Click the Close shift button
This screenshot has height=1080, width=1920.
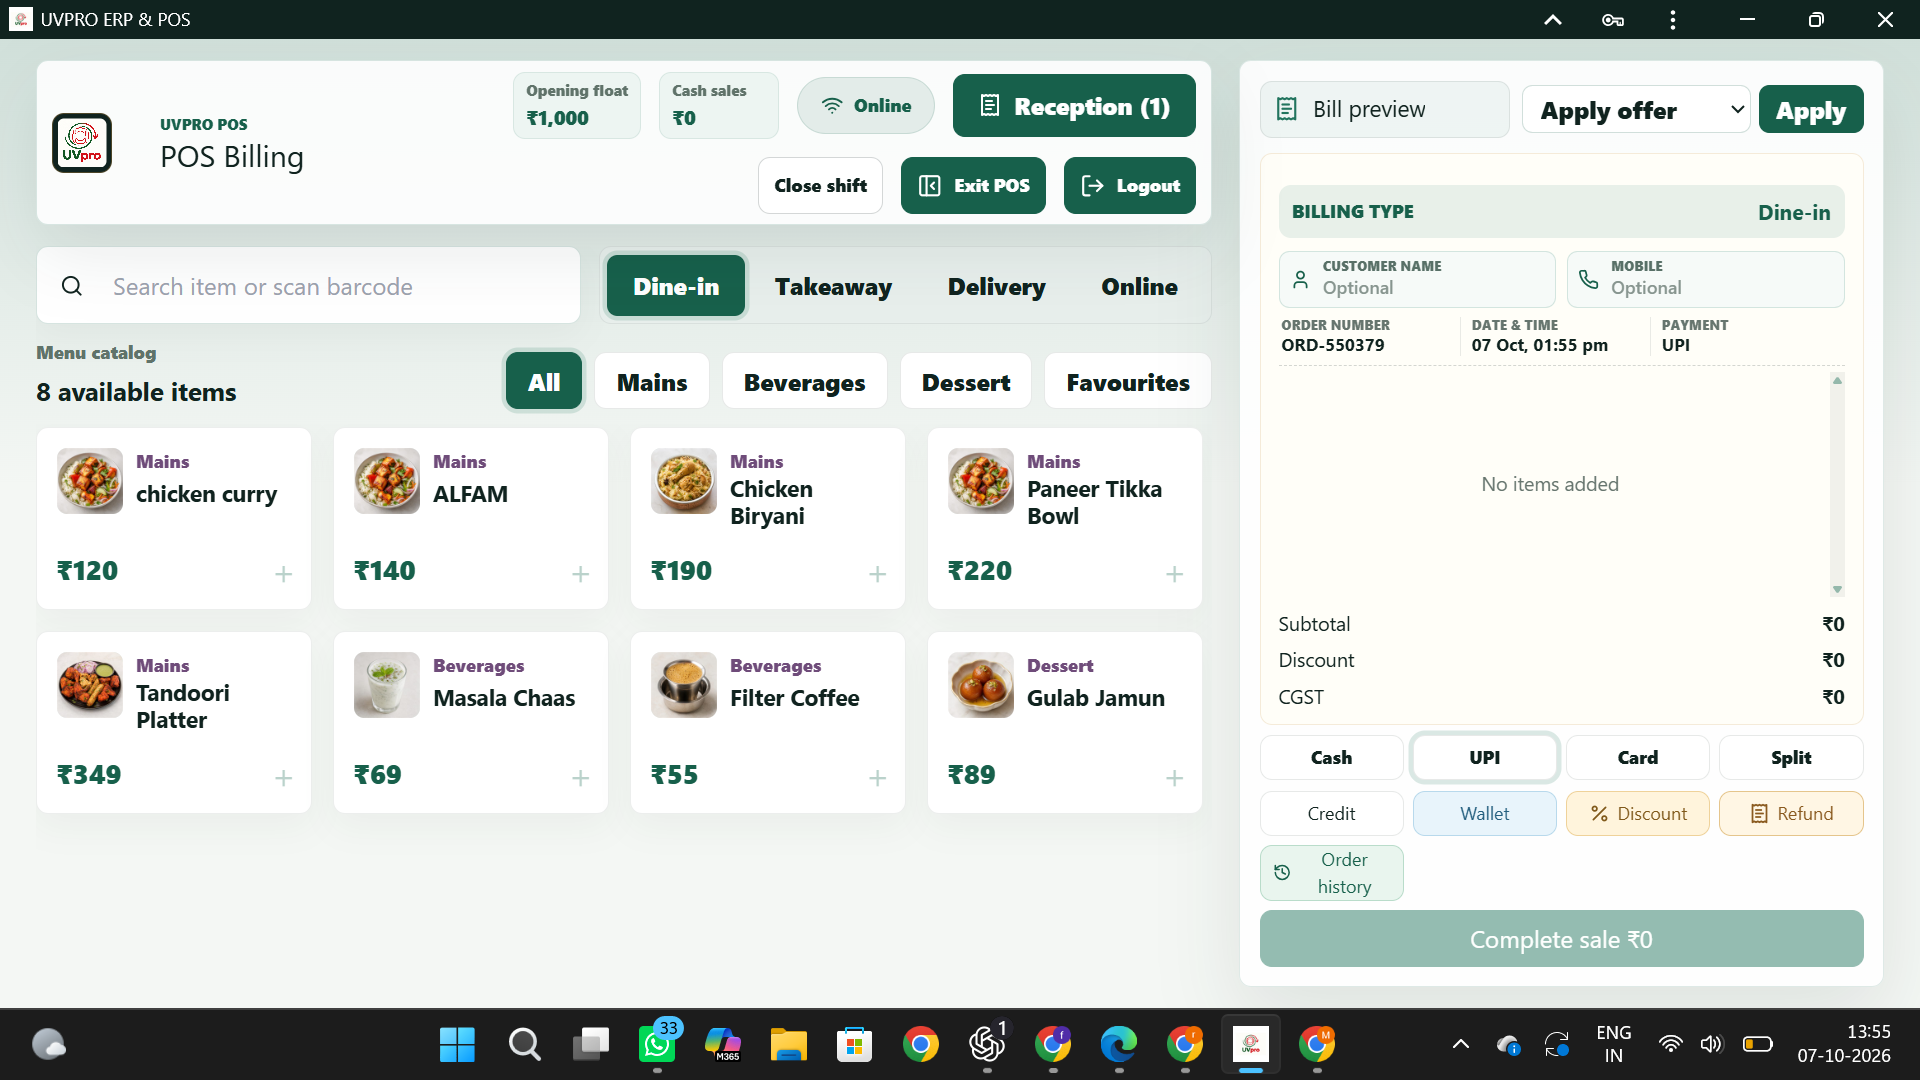[x=820, y=185]
